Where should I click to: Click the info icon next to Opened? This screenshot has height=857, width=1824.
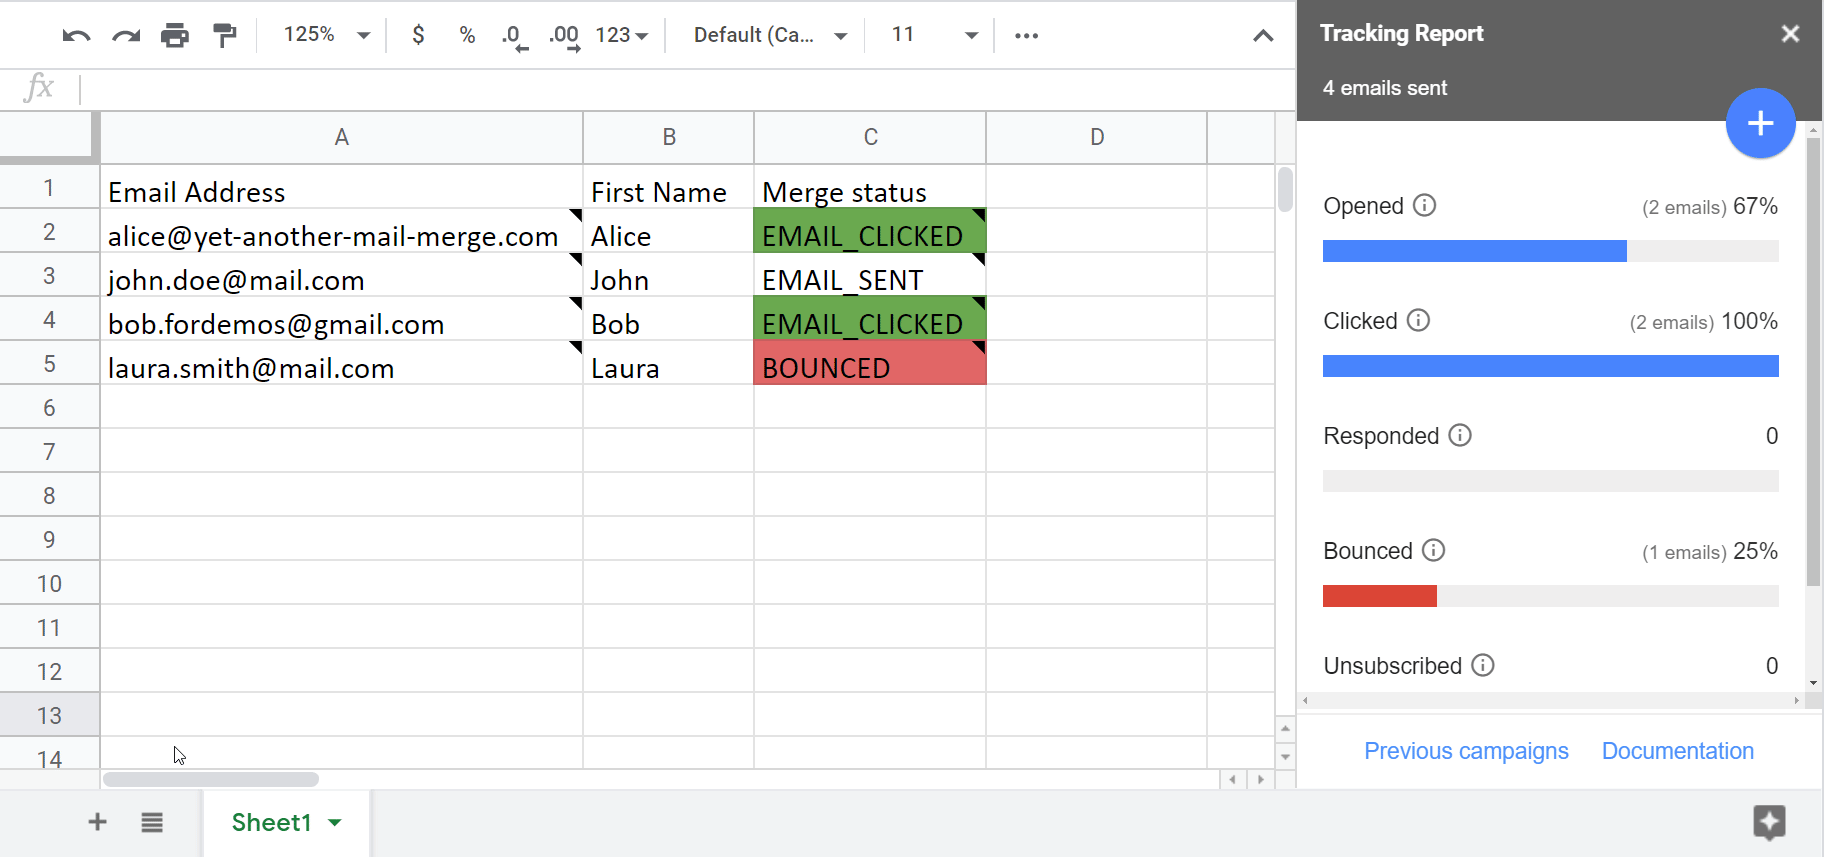tap(1424, 206)
